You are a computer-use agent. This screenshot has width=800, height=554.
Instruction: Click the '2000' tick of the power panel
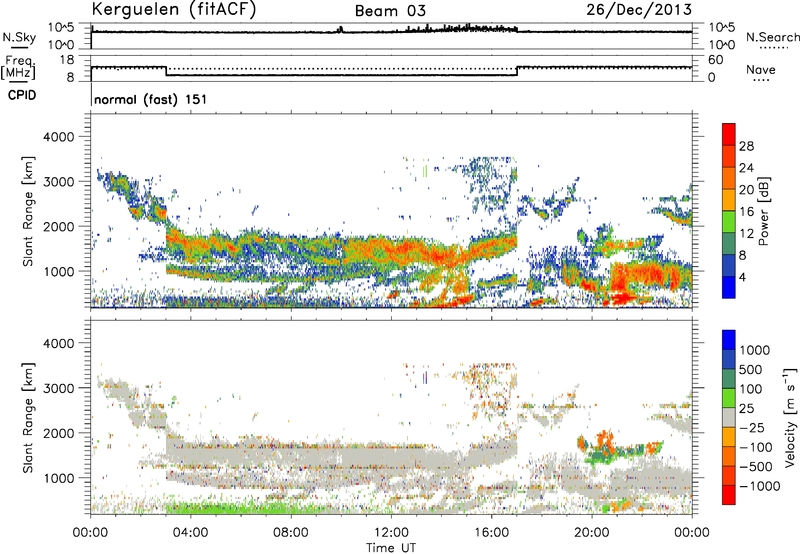[58, 226]
